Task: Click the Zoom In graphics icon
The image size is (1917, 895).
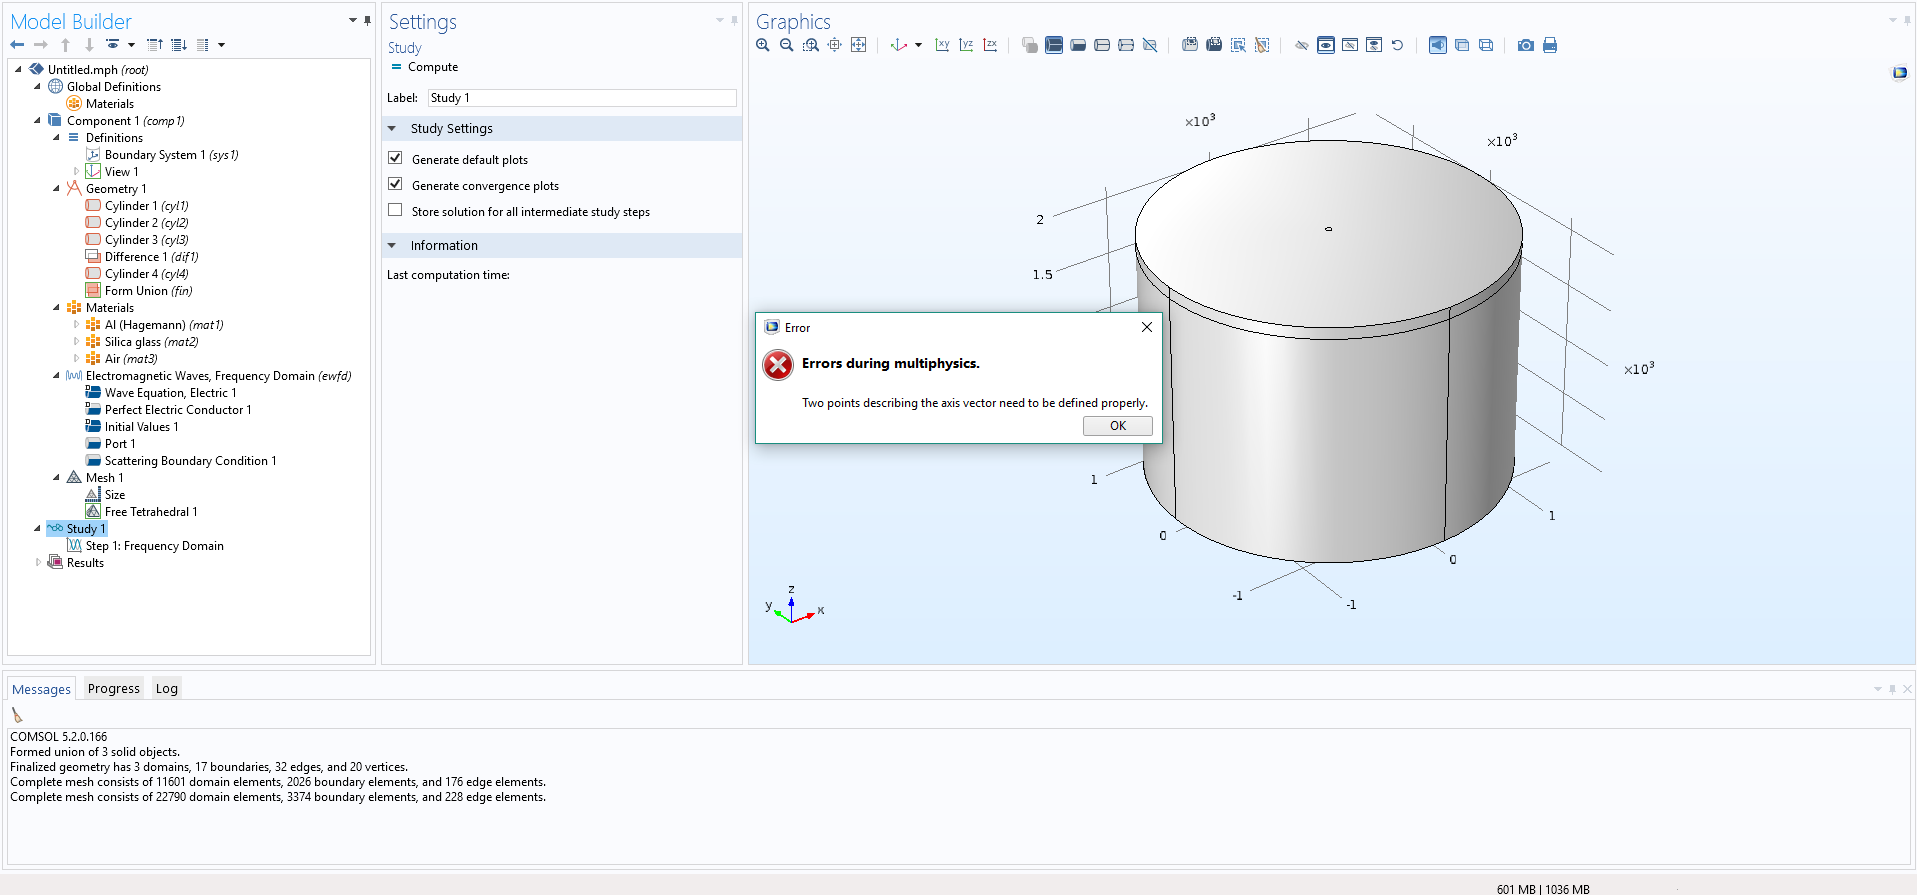Action: click(x=763, y=45)
